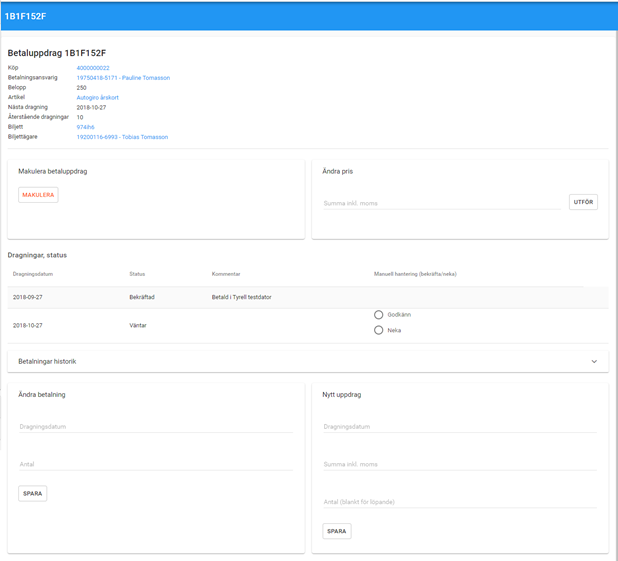Follow the Biljett link 974ih6
Screen dimensions: 618x561
pos(86,127)
